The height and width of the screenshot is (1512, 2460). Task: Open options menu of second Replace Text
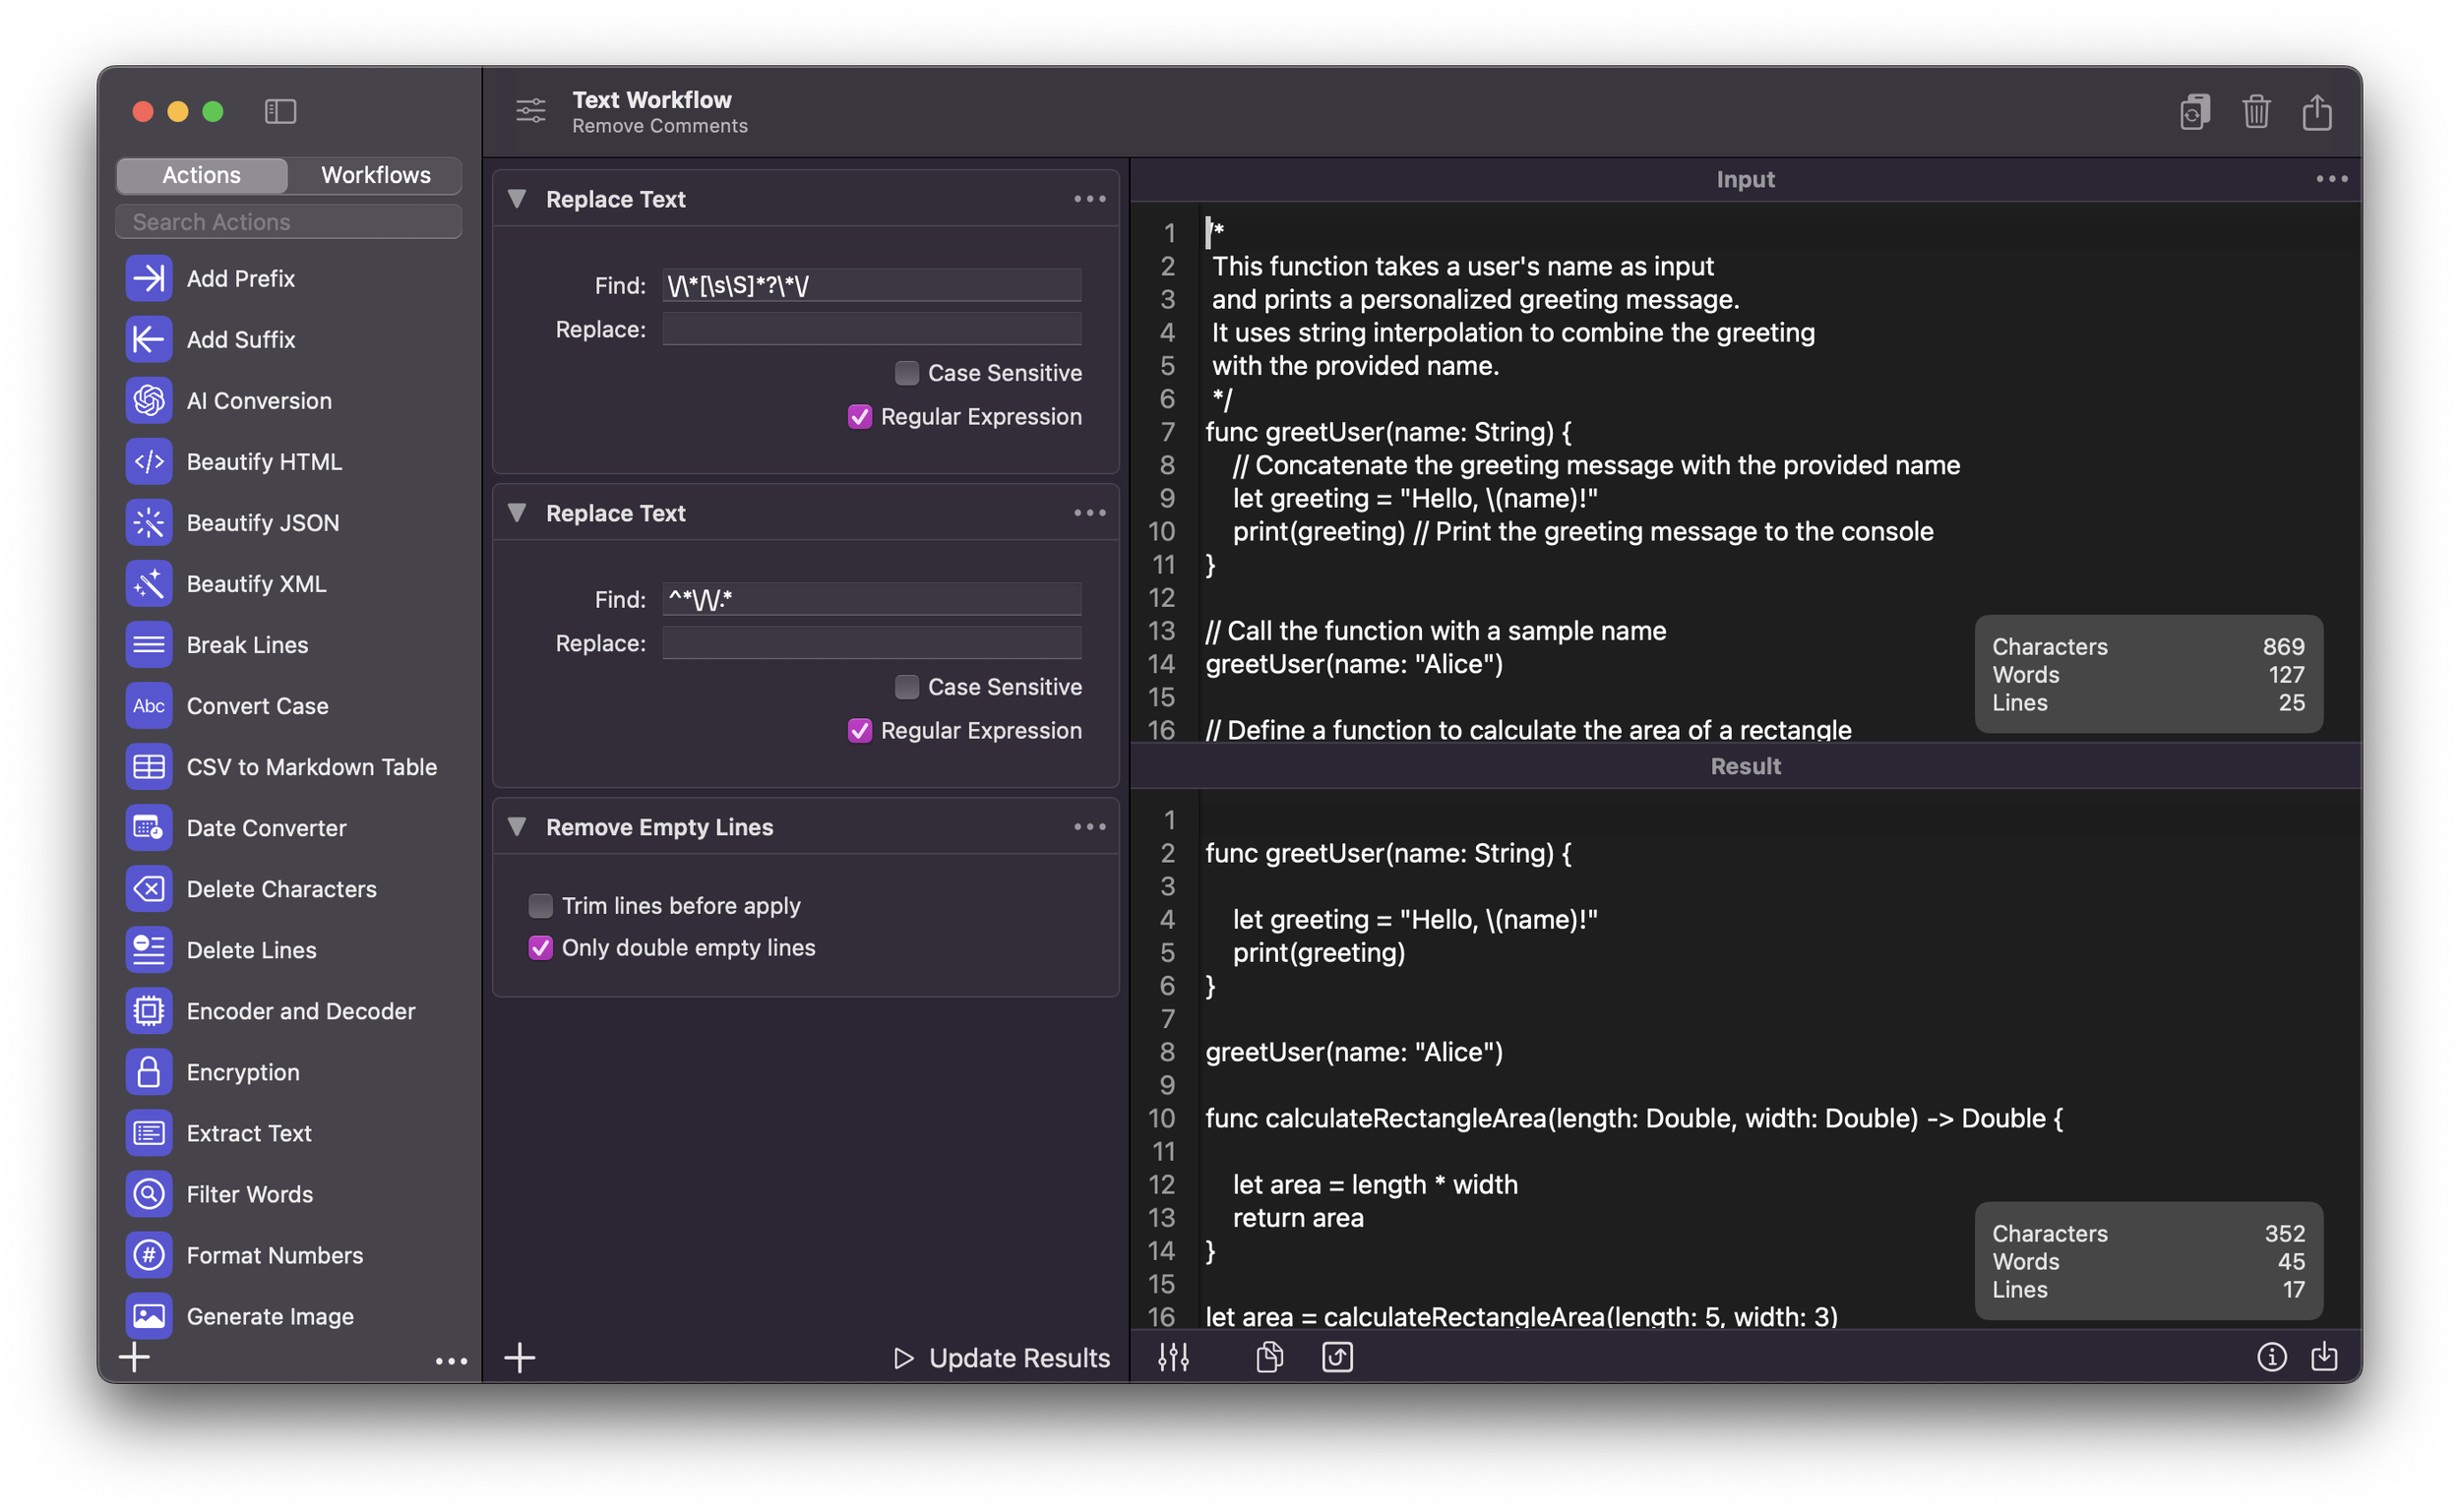click(x=1089, y=513)
